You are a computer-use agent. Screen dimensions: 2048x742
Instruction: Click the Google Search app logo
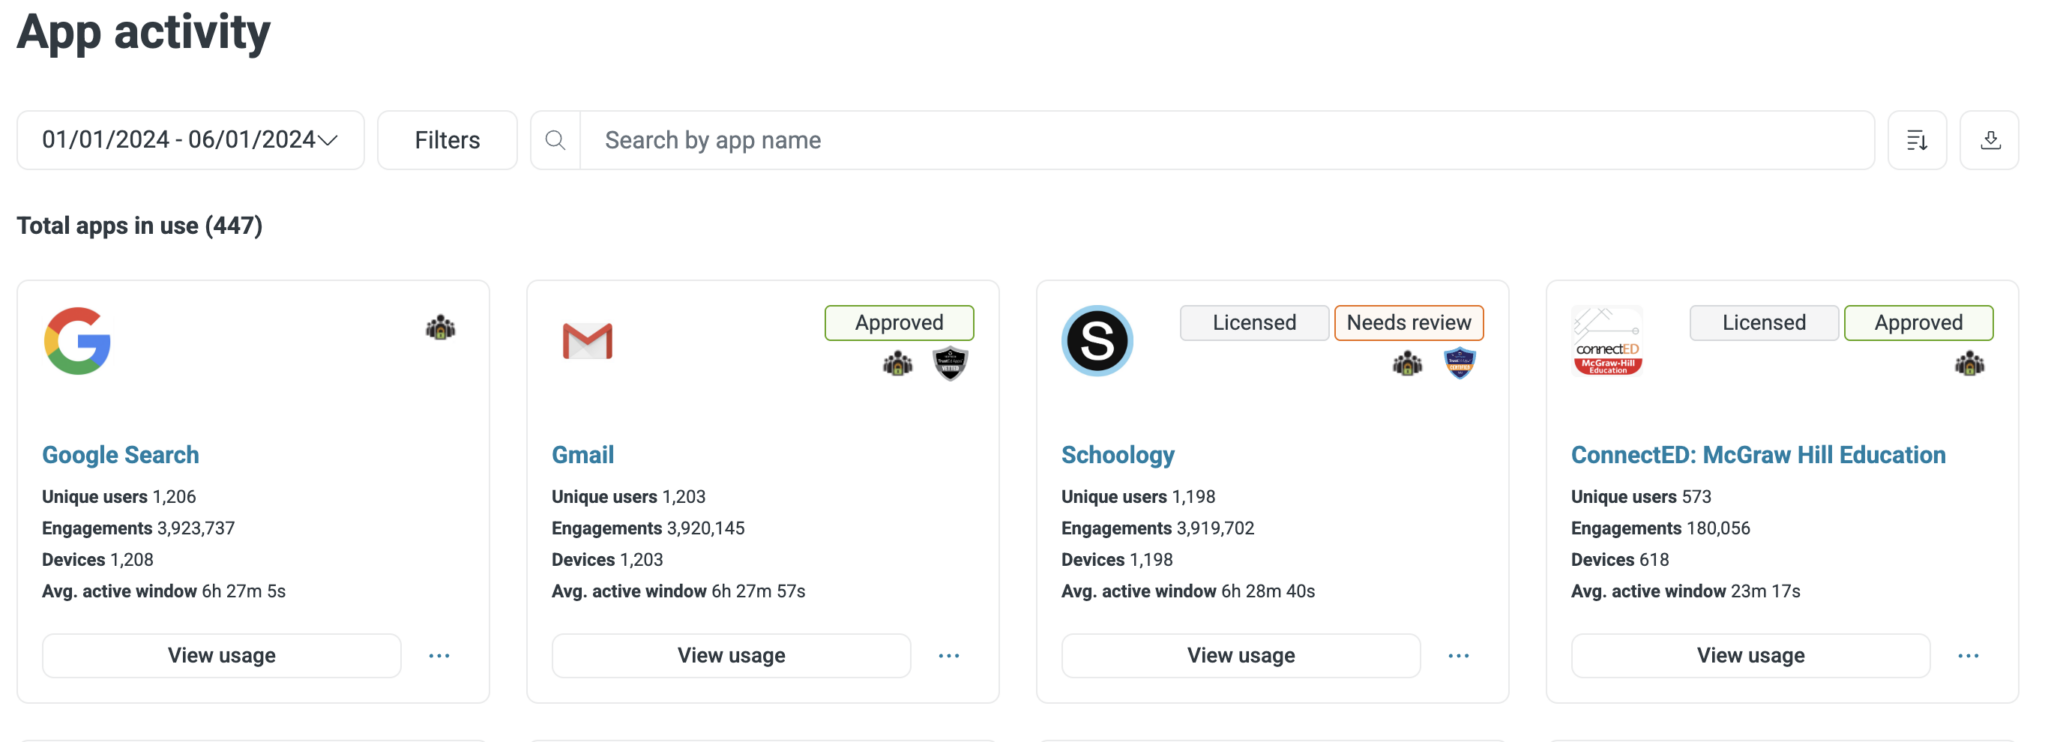[77, 341]
